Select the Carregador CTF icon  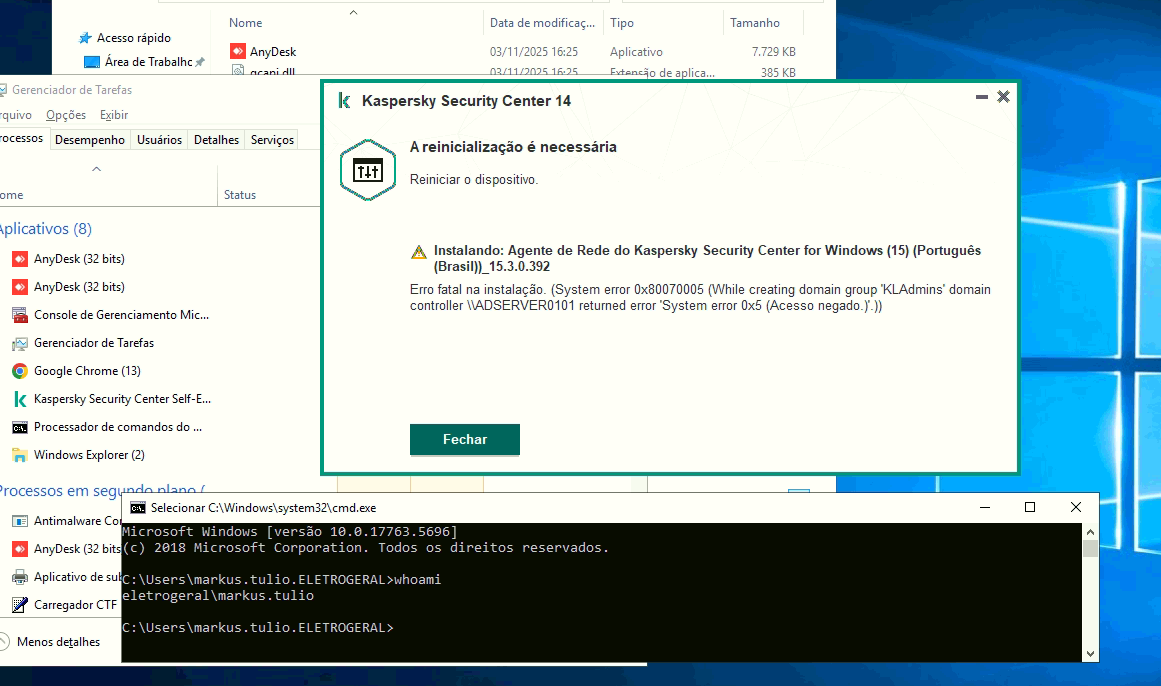(20, 605)
